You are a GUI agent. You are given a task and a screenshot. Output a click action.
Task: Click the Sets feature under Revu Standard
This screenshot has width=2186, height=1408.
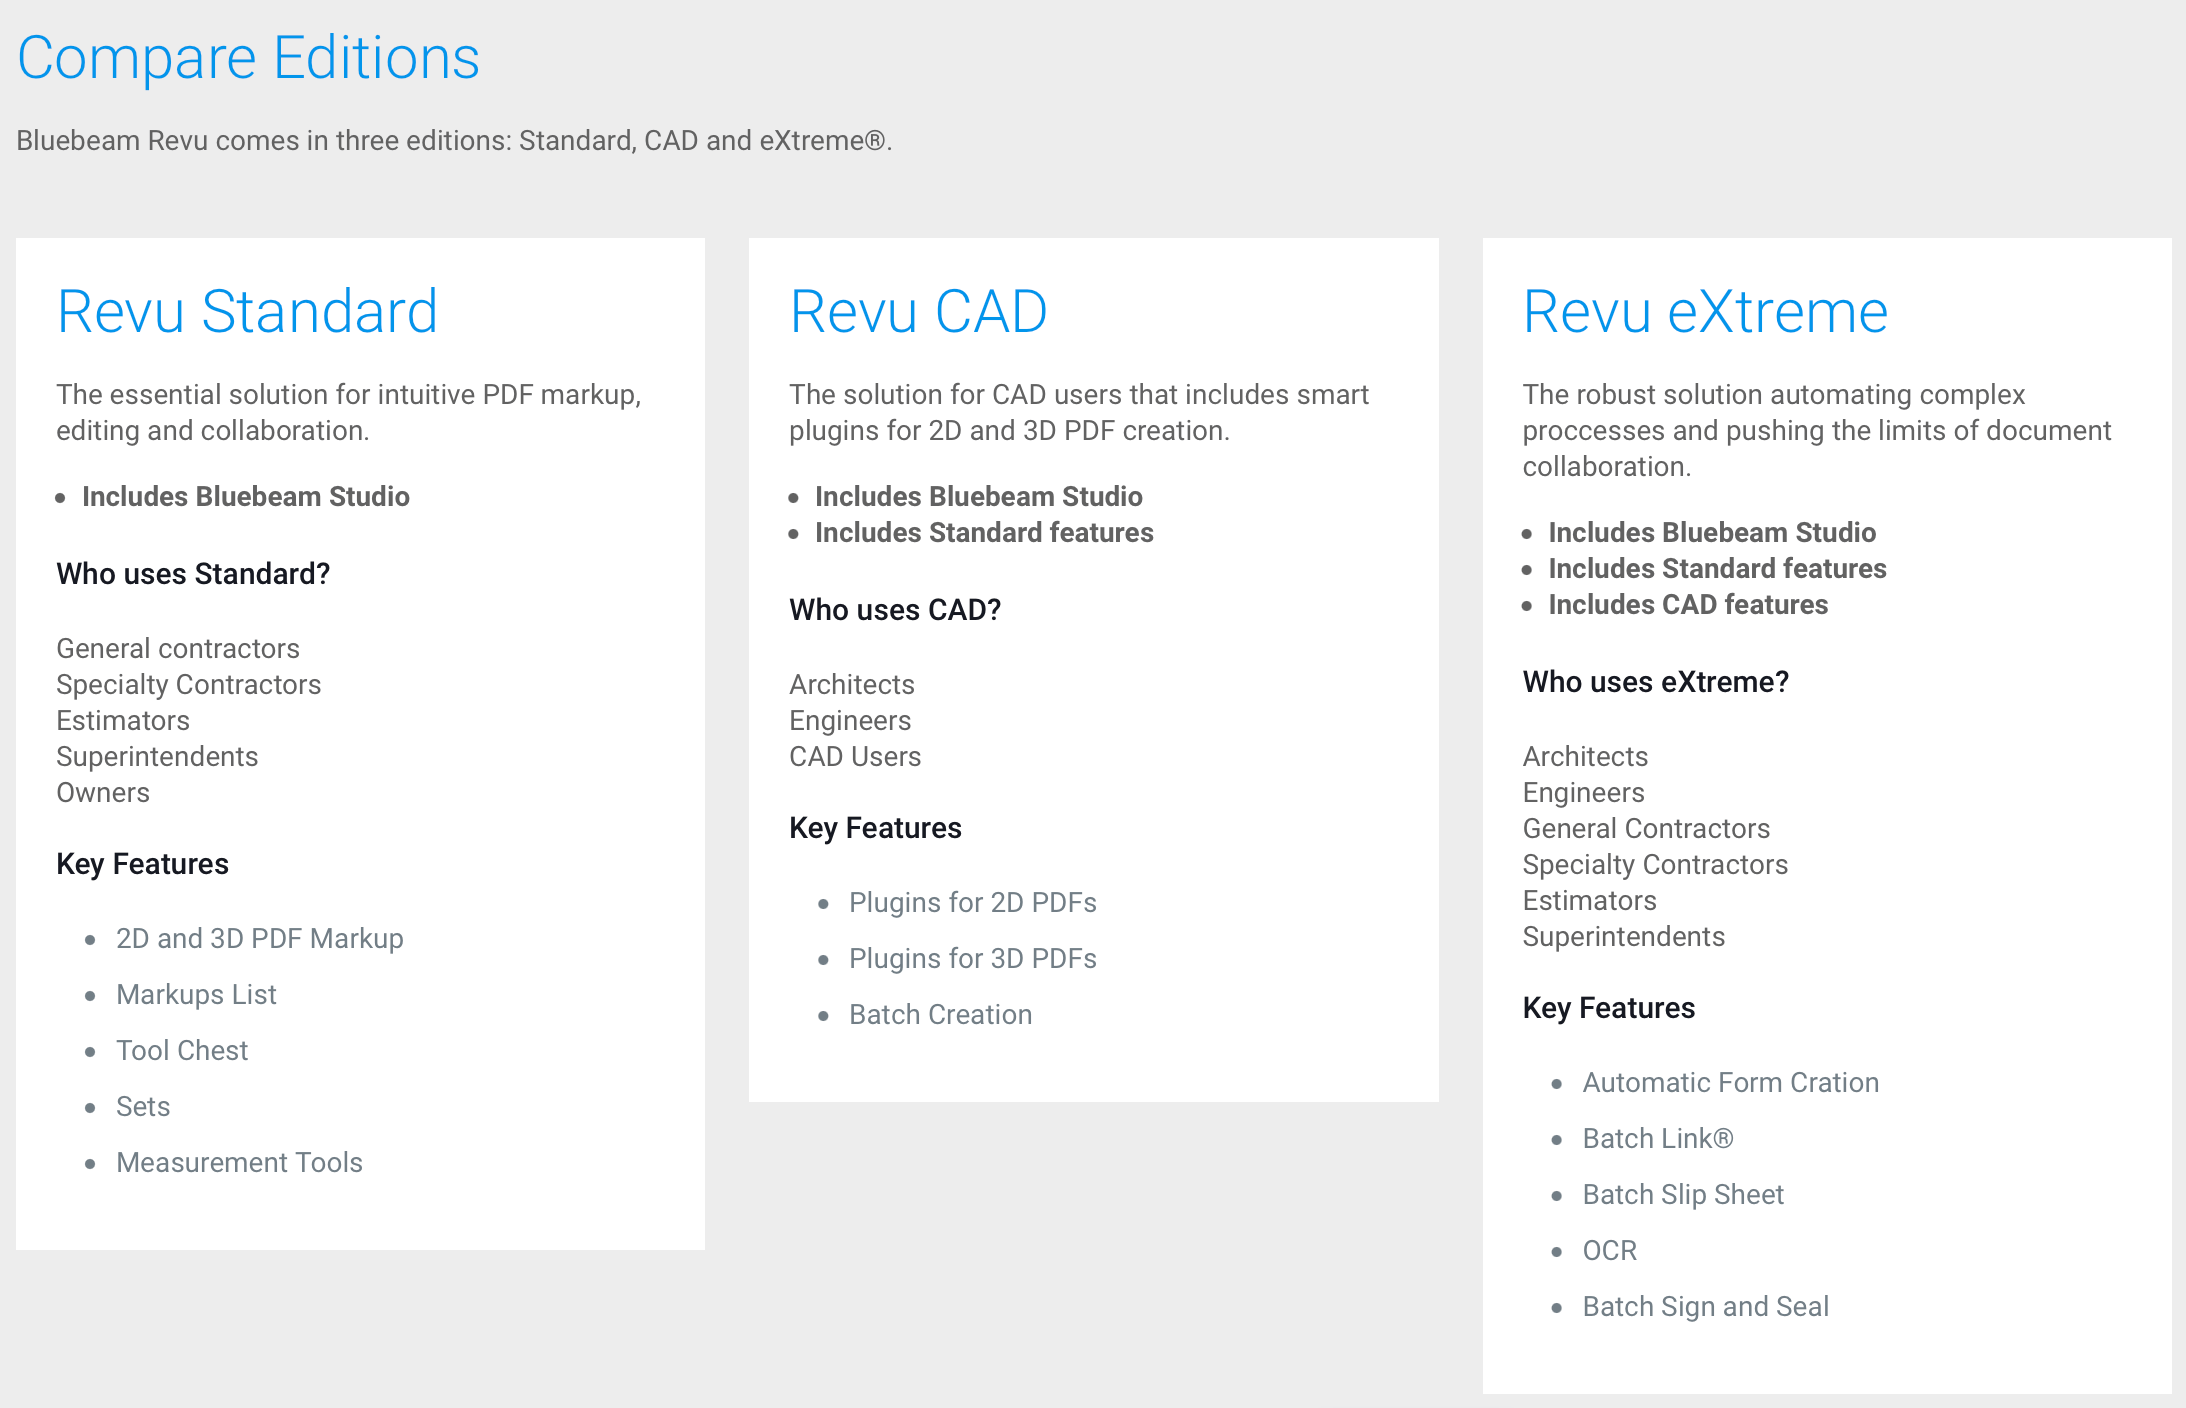[143, 1106]
